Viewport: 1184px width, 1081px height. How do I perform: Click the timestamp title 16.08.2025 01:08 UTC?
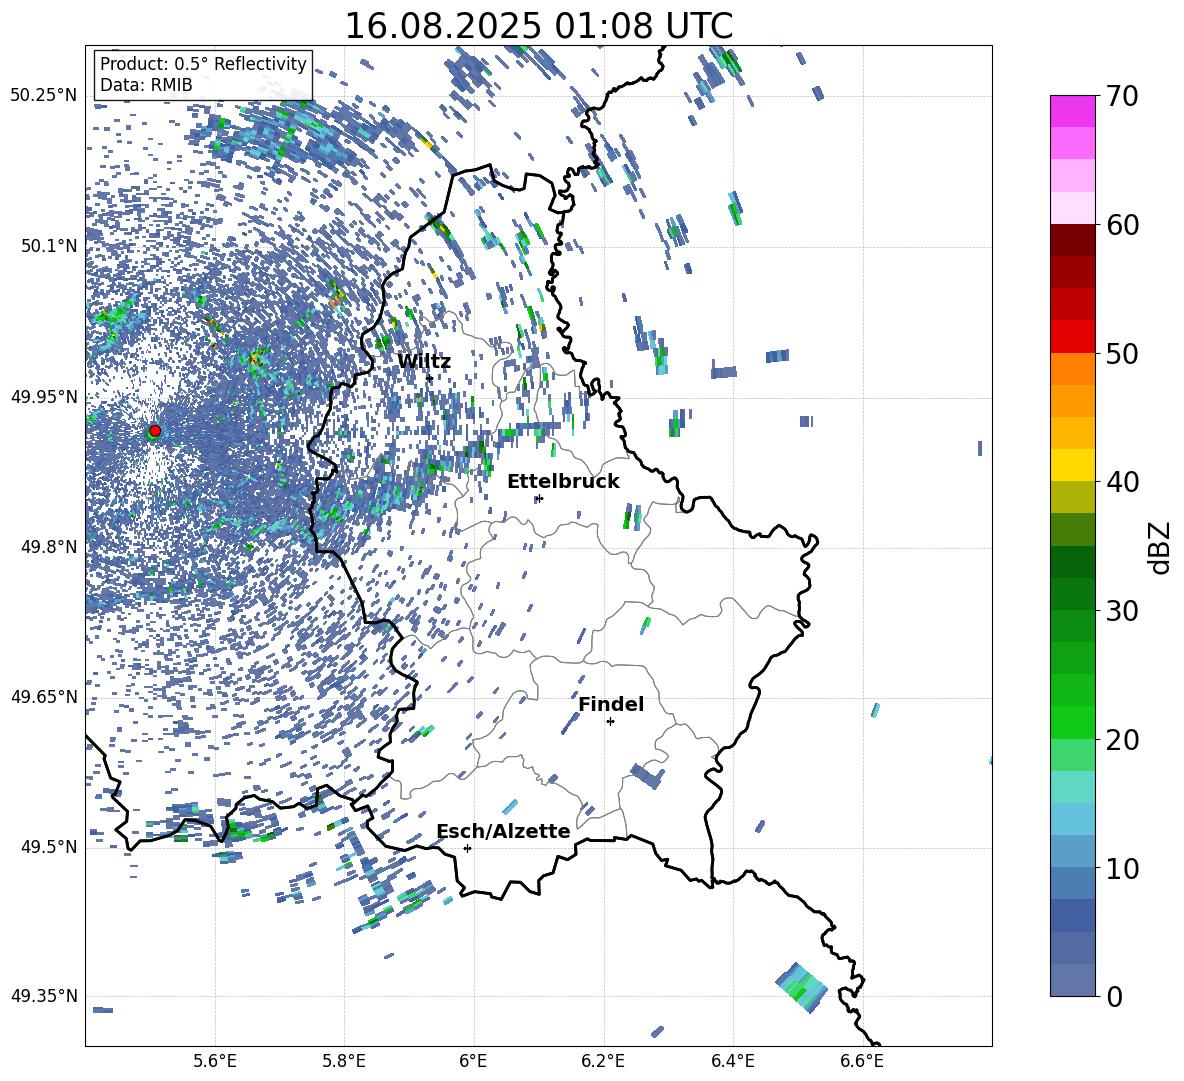click(538, 26)
